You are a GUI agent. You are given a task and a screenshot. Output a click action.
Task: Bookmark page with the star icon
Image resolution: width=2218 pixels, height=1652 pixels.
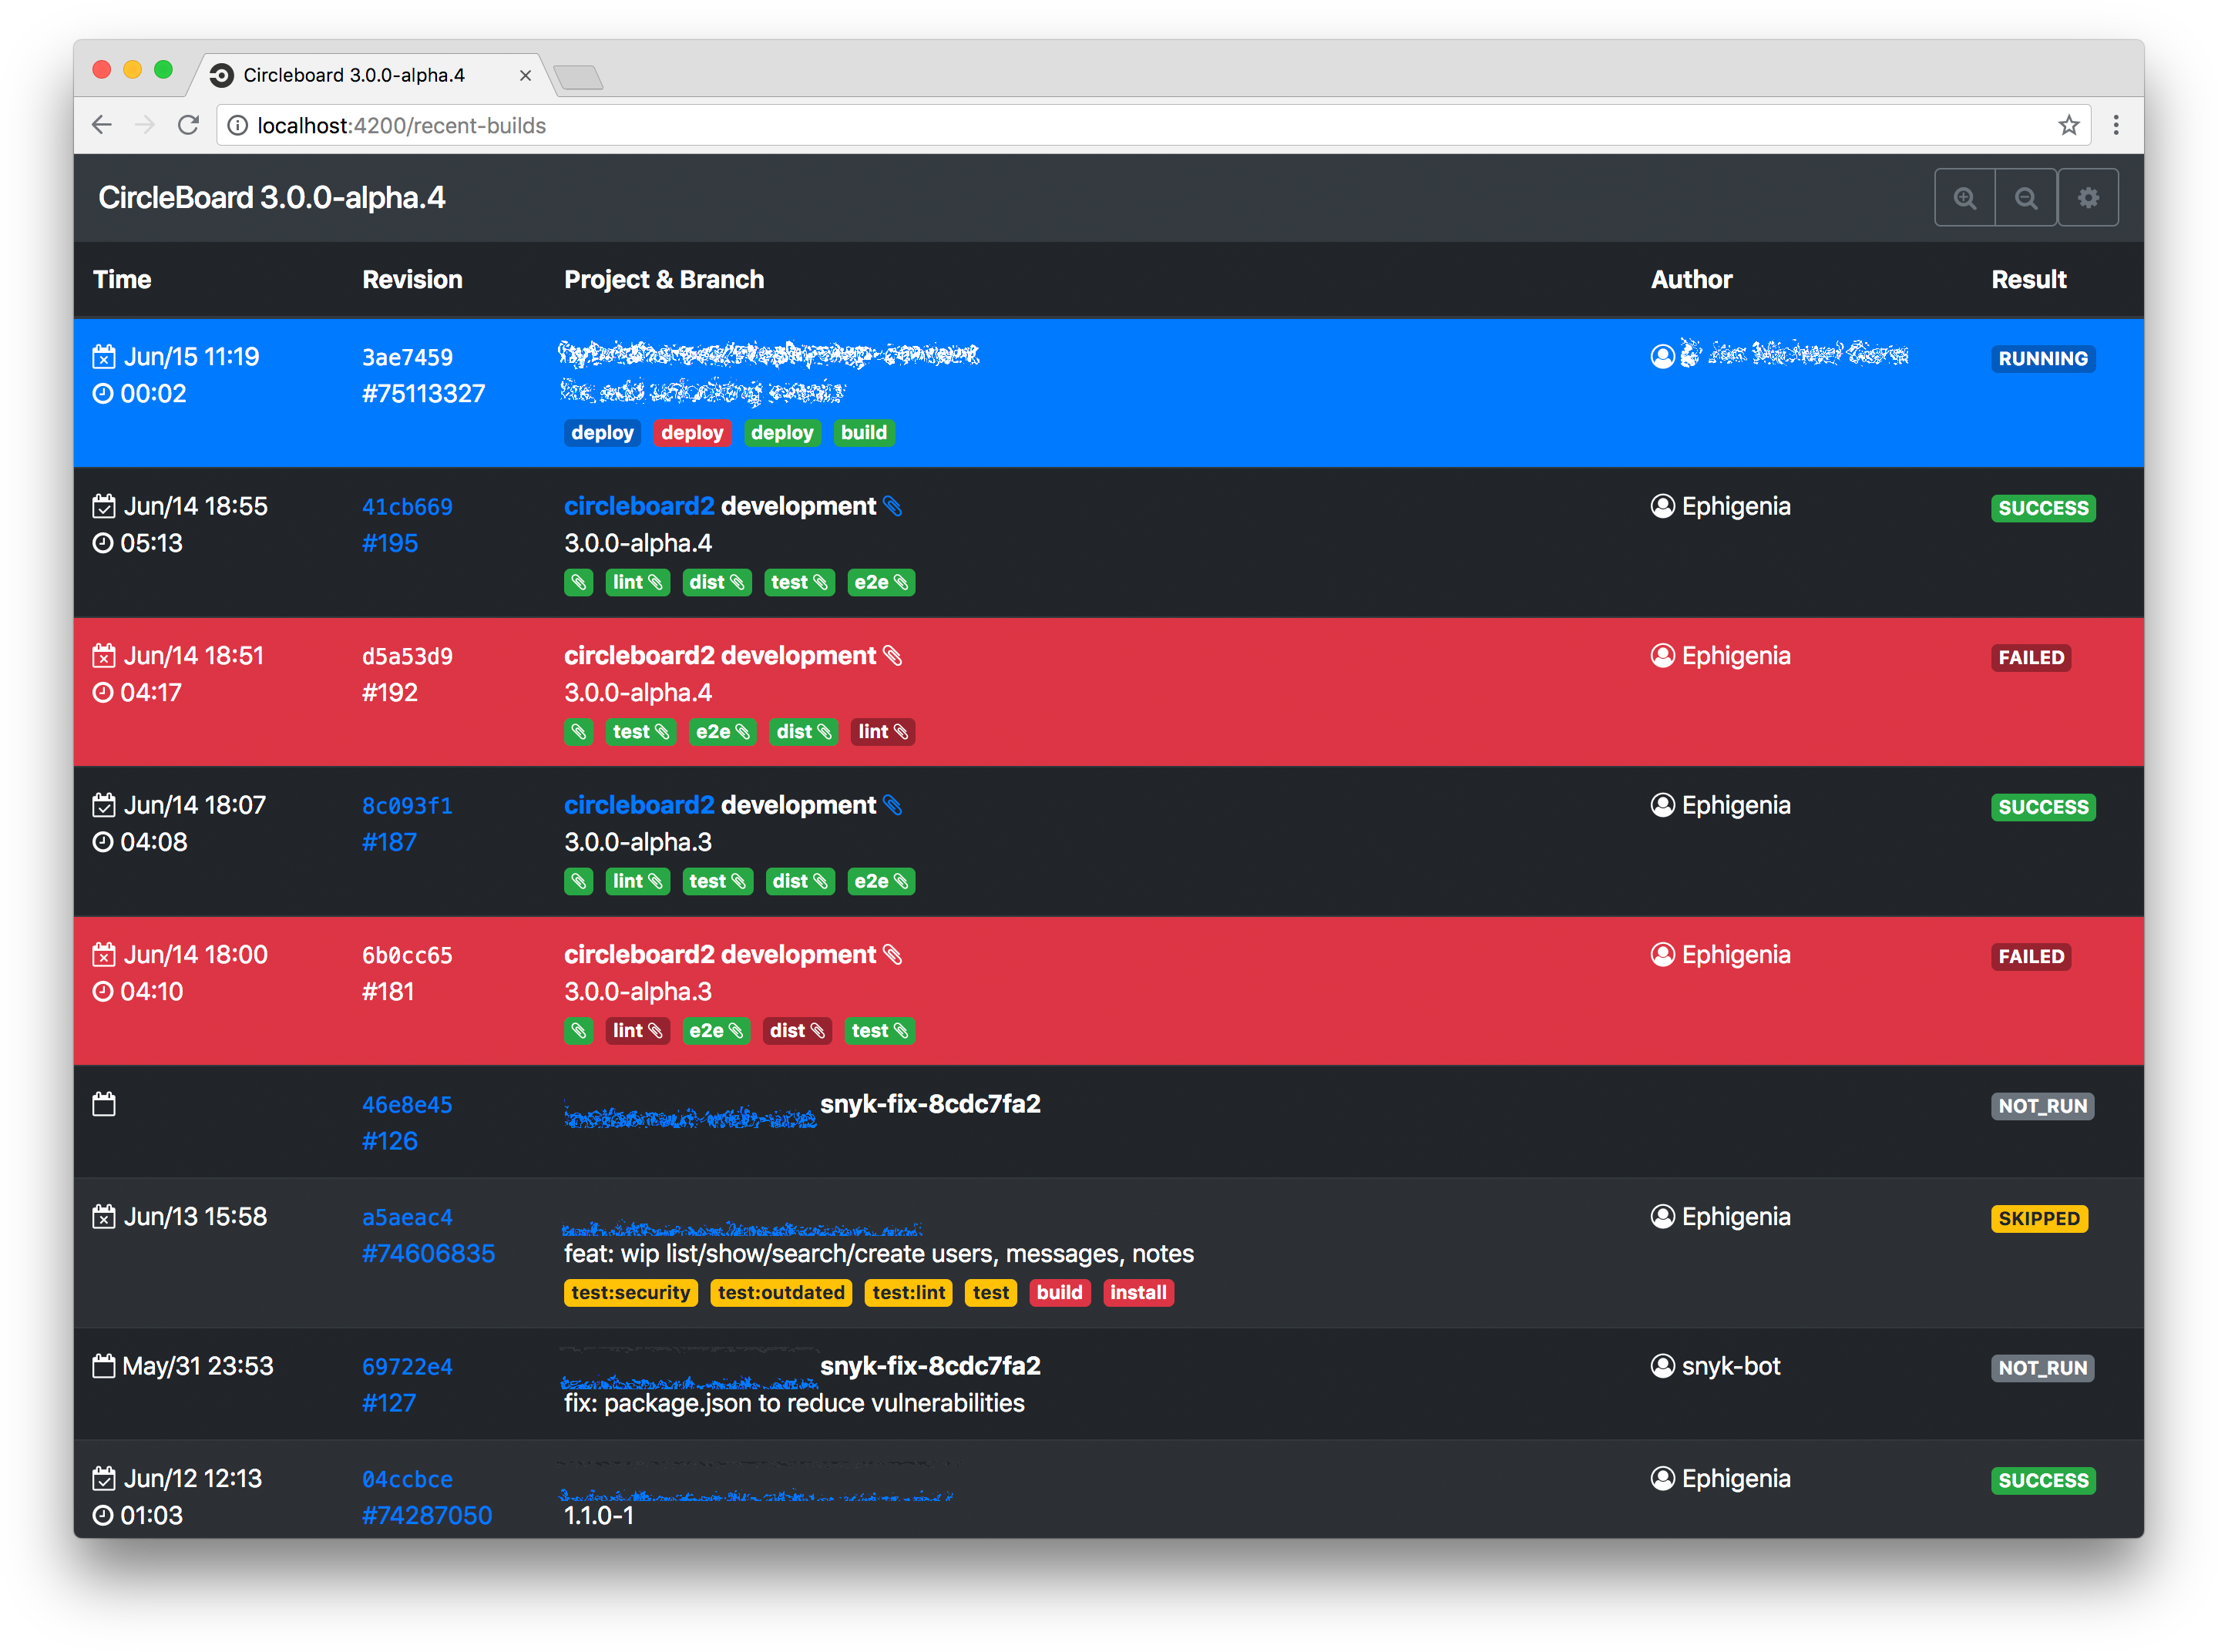[x=2068, y=125]
